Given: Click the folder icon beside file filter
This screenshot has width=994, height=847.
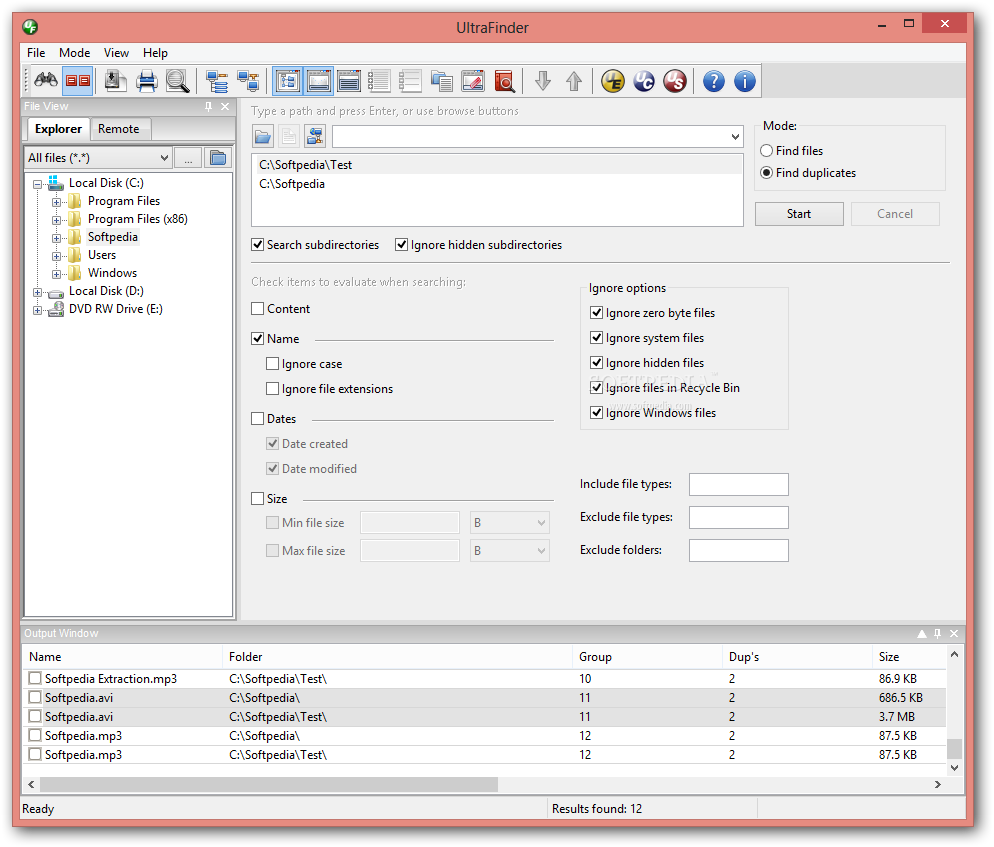Looking at the screenshot, I should tap(218, 158).
